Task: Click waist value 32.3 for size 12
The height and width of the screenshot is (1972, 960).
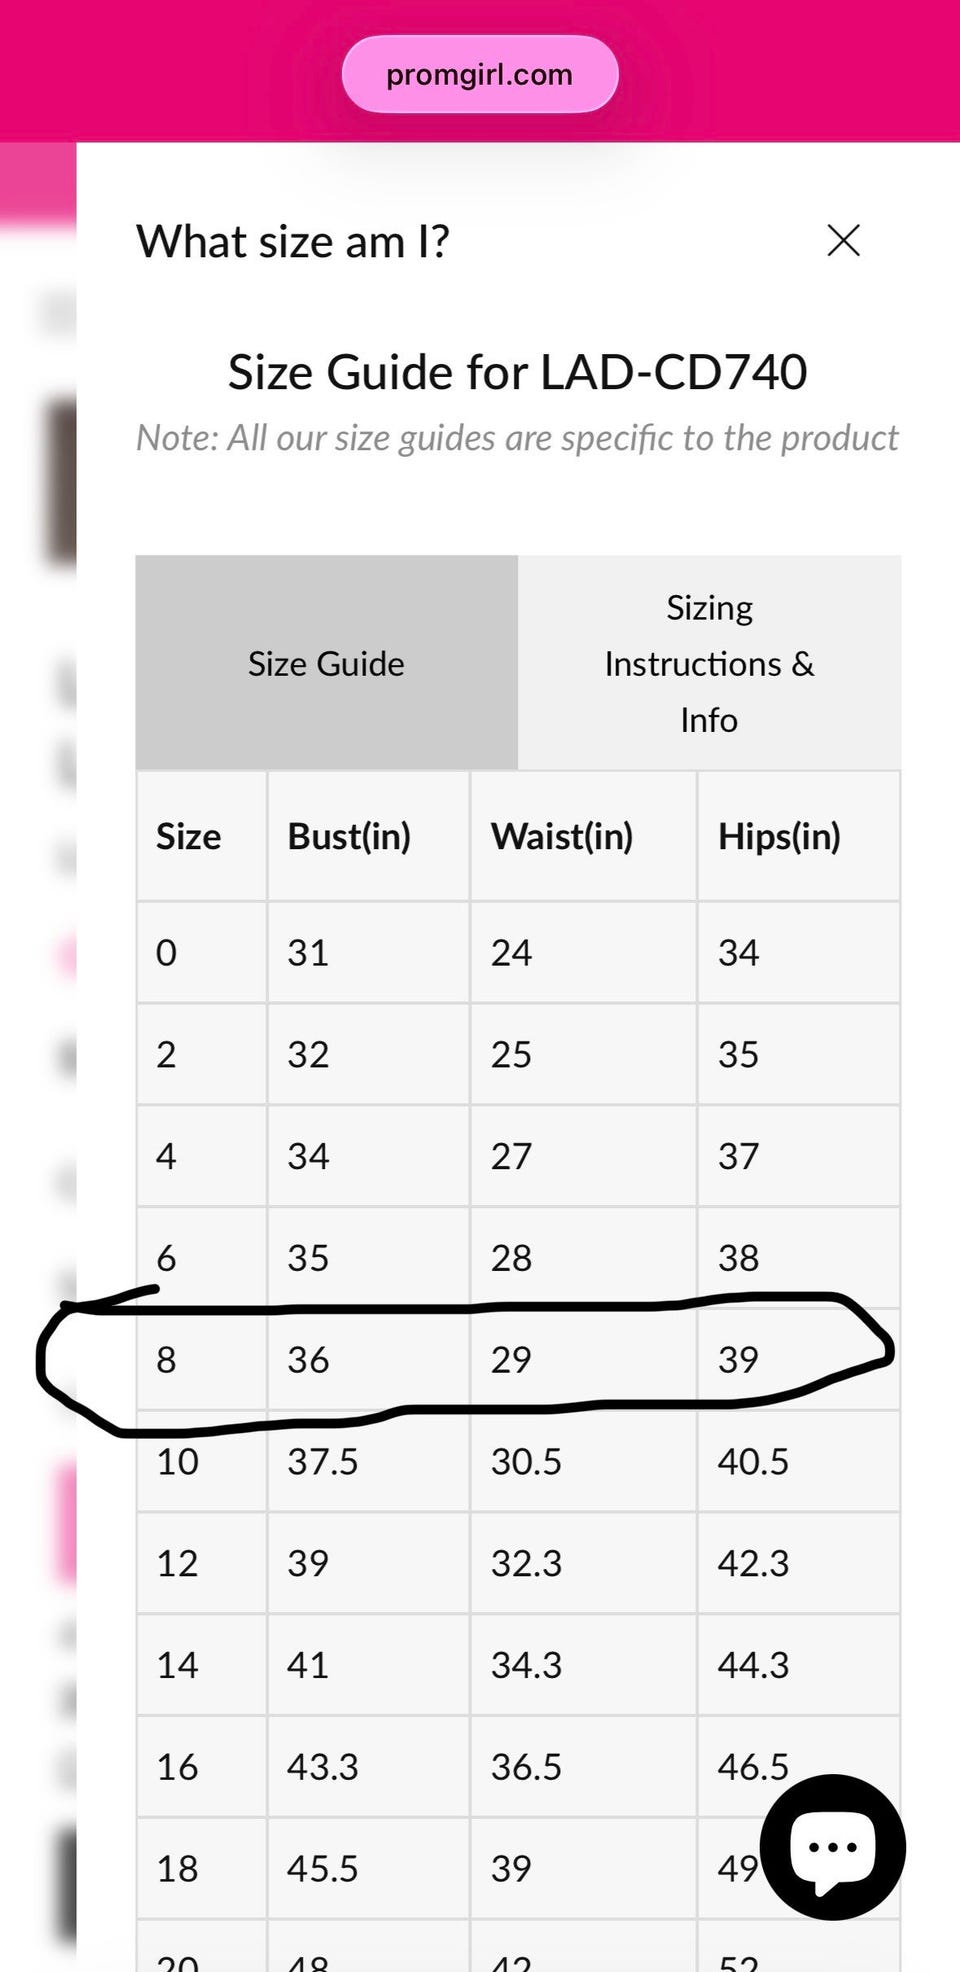Action: coord(526,1563)
